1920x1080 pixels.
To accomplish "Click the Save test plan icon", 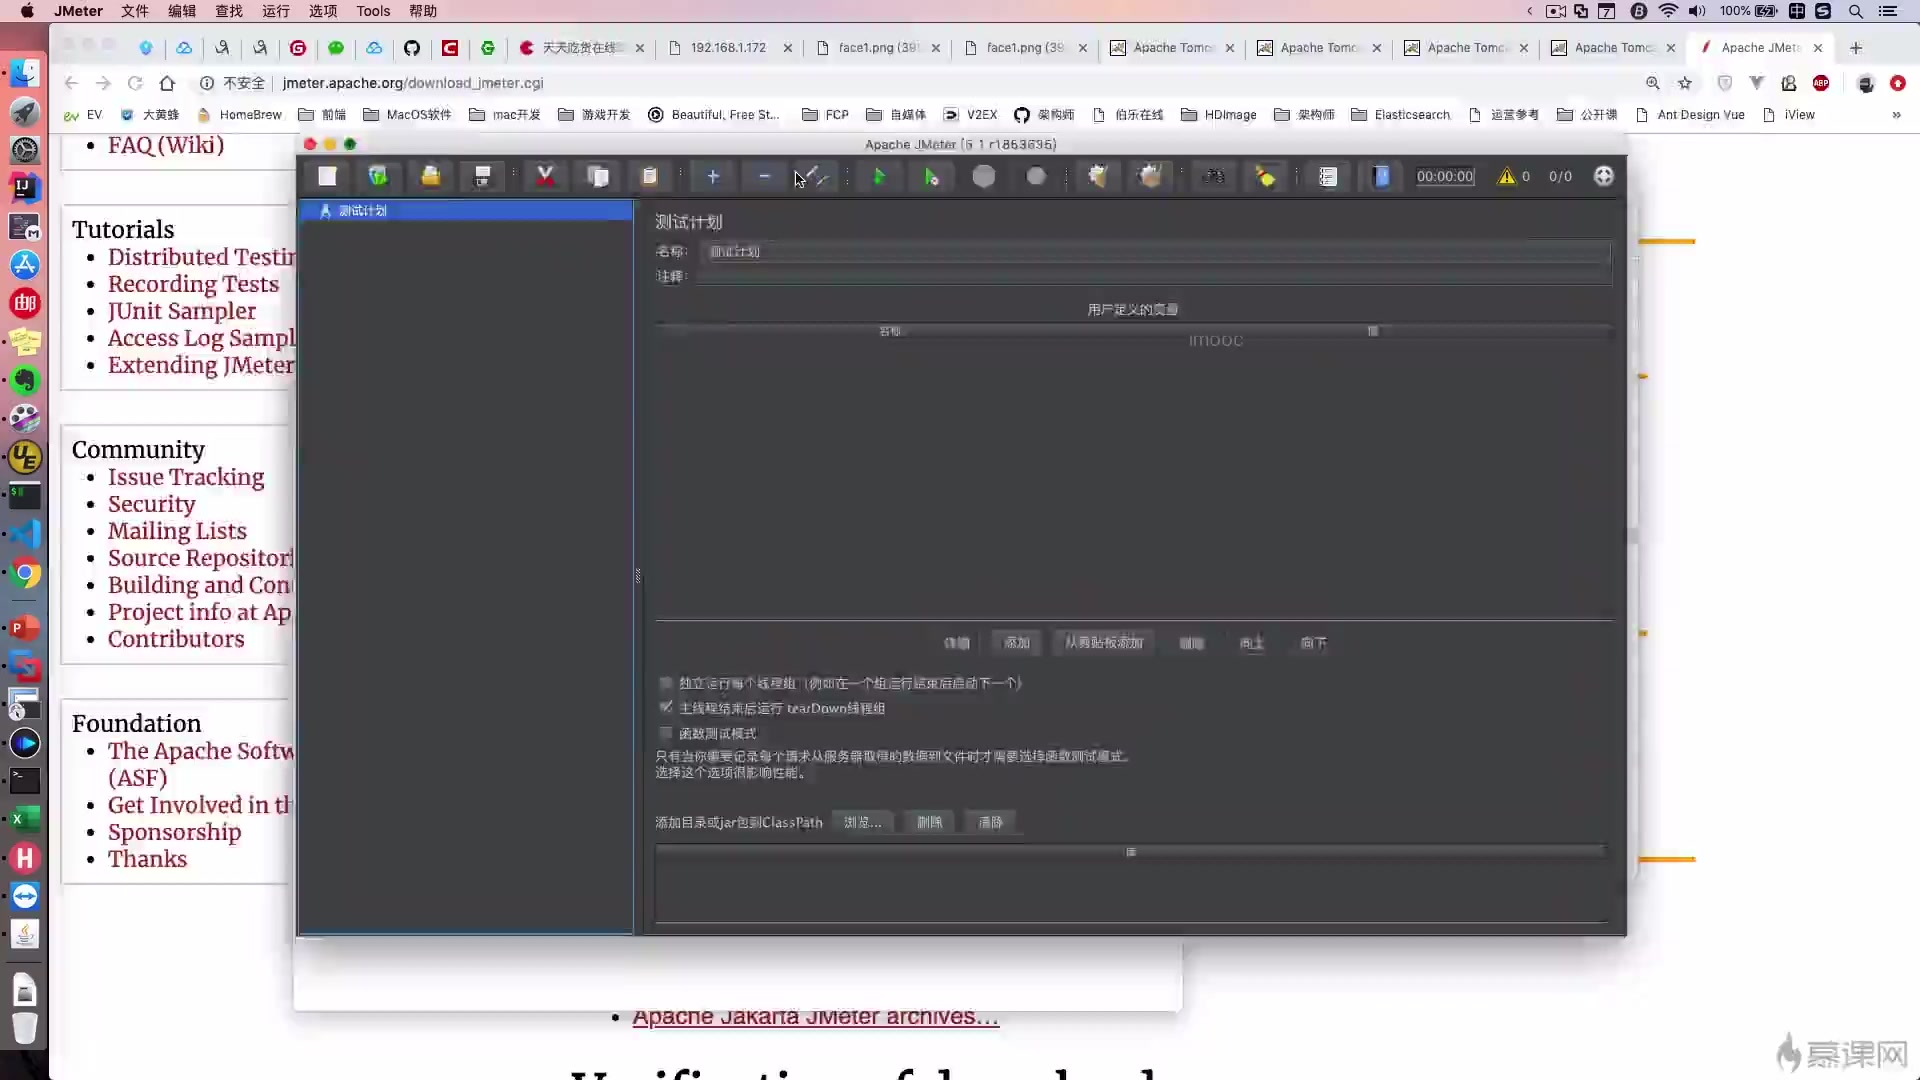I will coord(482,176).
